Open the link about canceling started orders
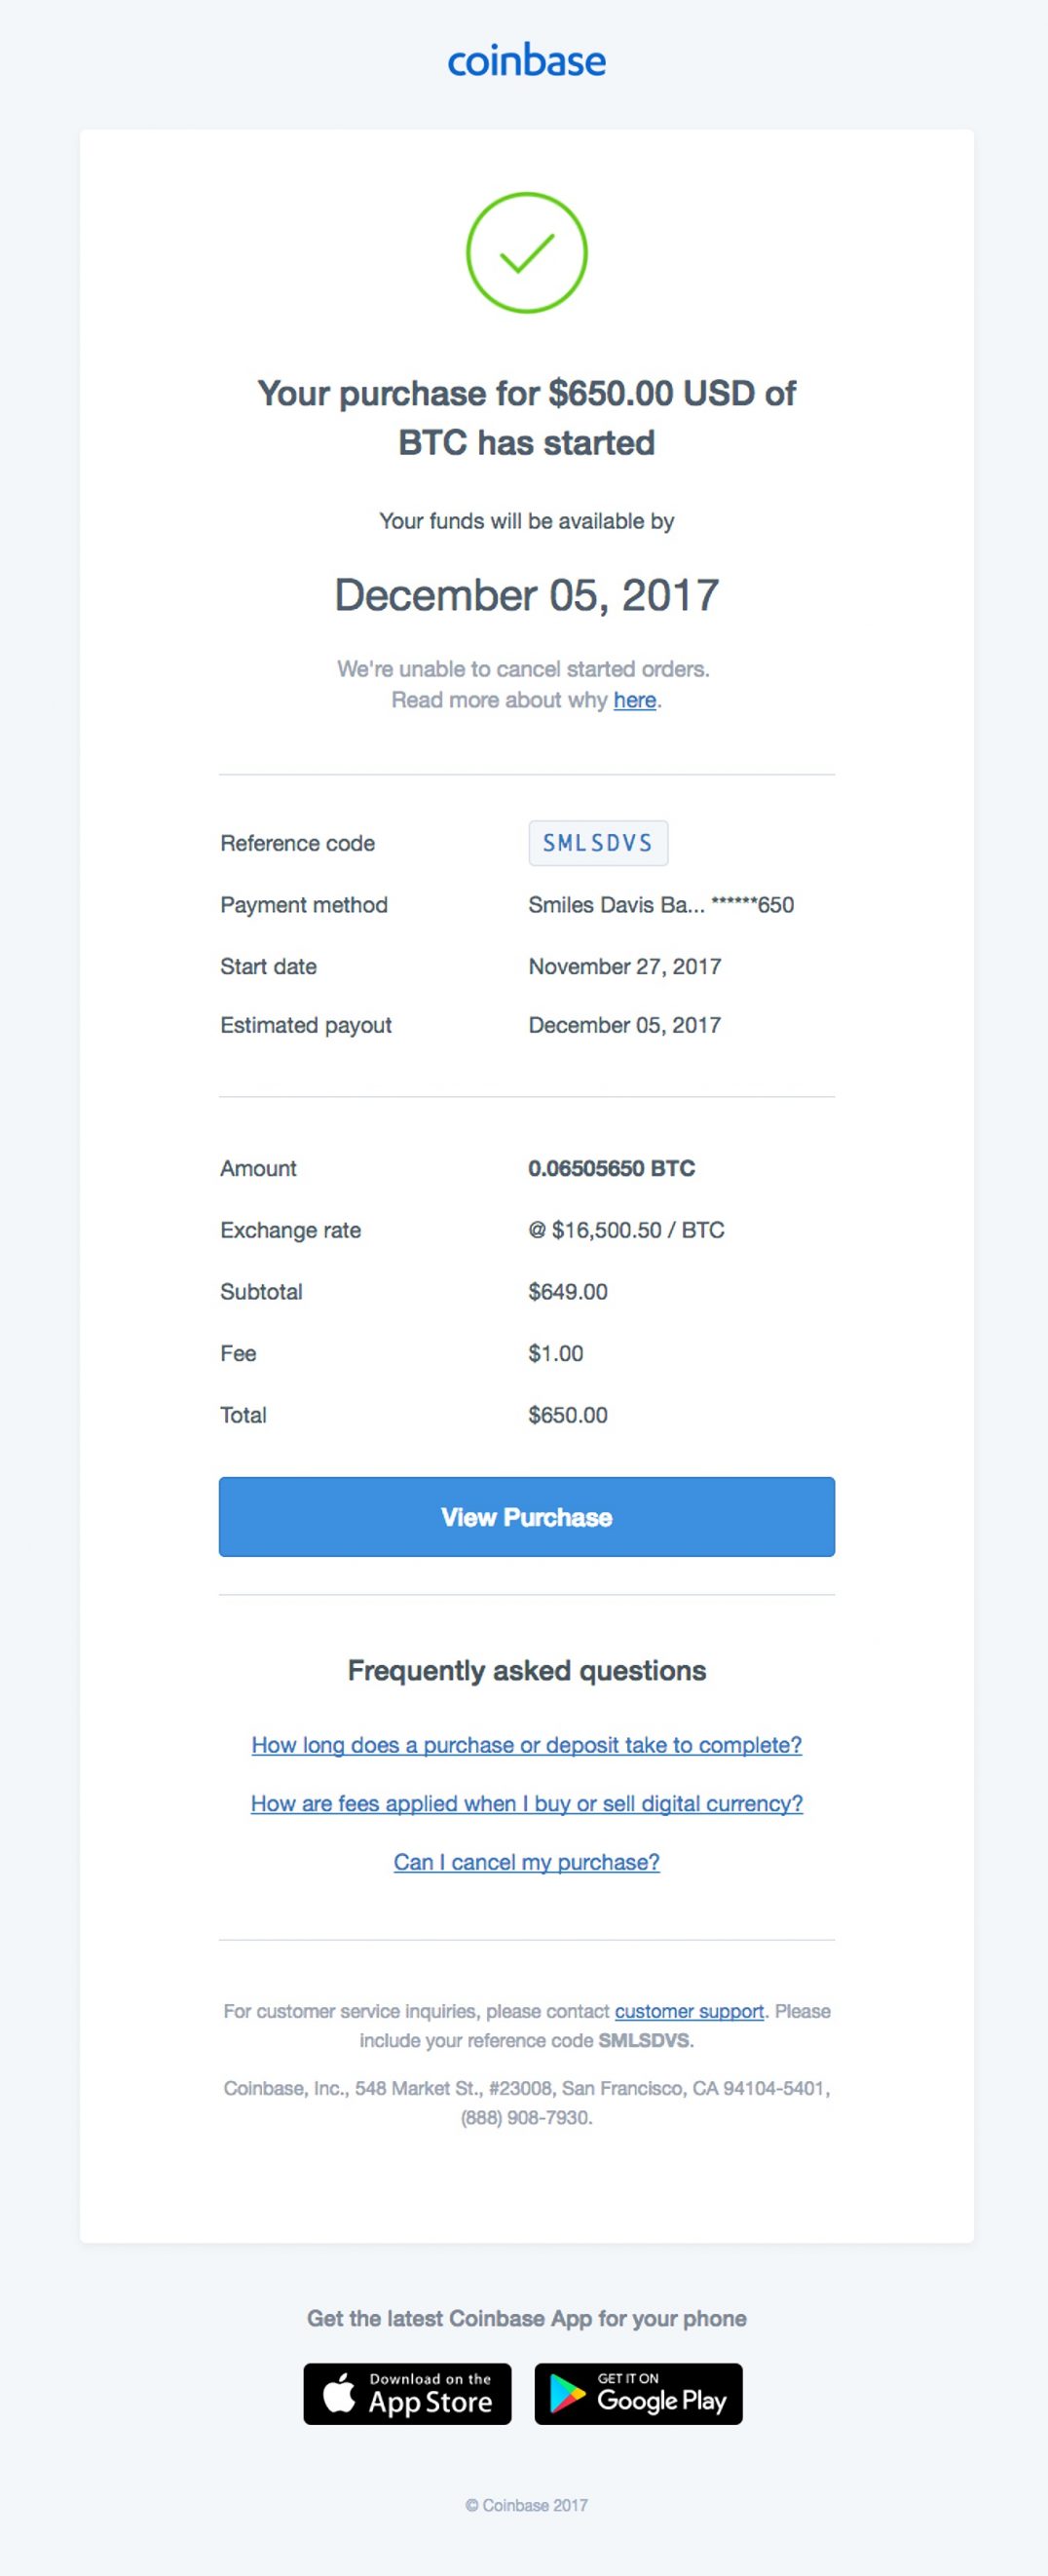This screenshot has width=1048, height=2576. [636, 700]
